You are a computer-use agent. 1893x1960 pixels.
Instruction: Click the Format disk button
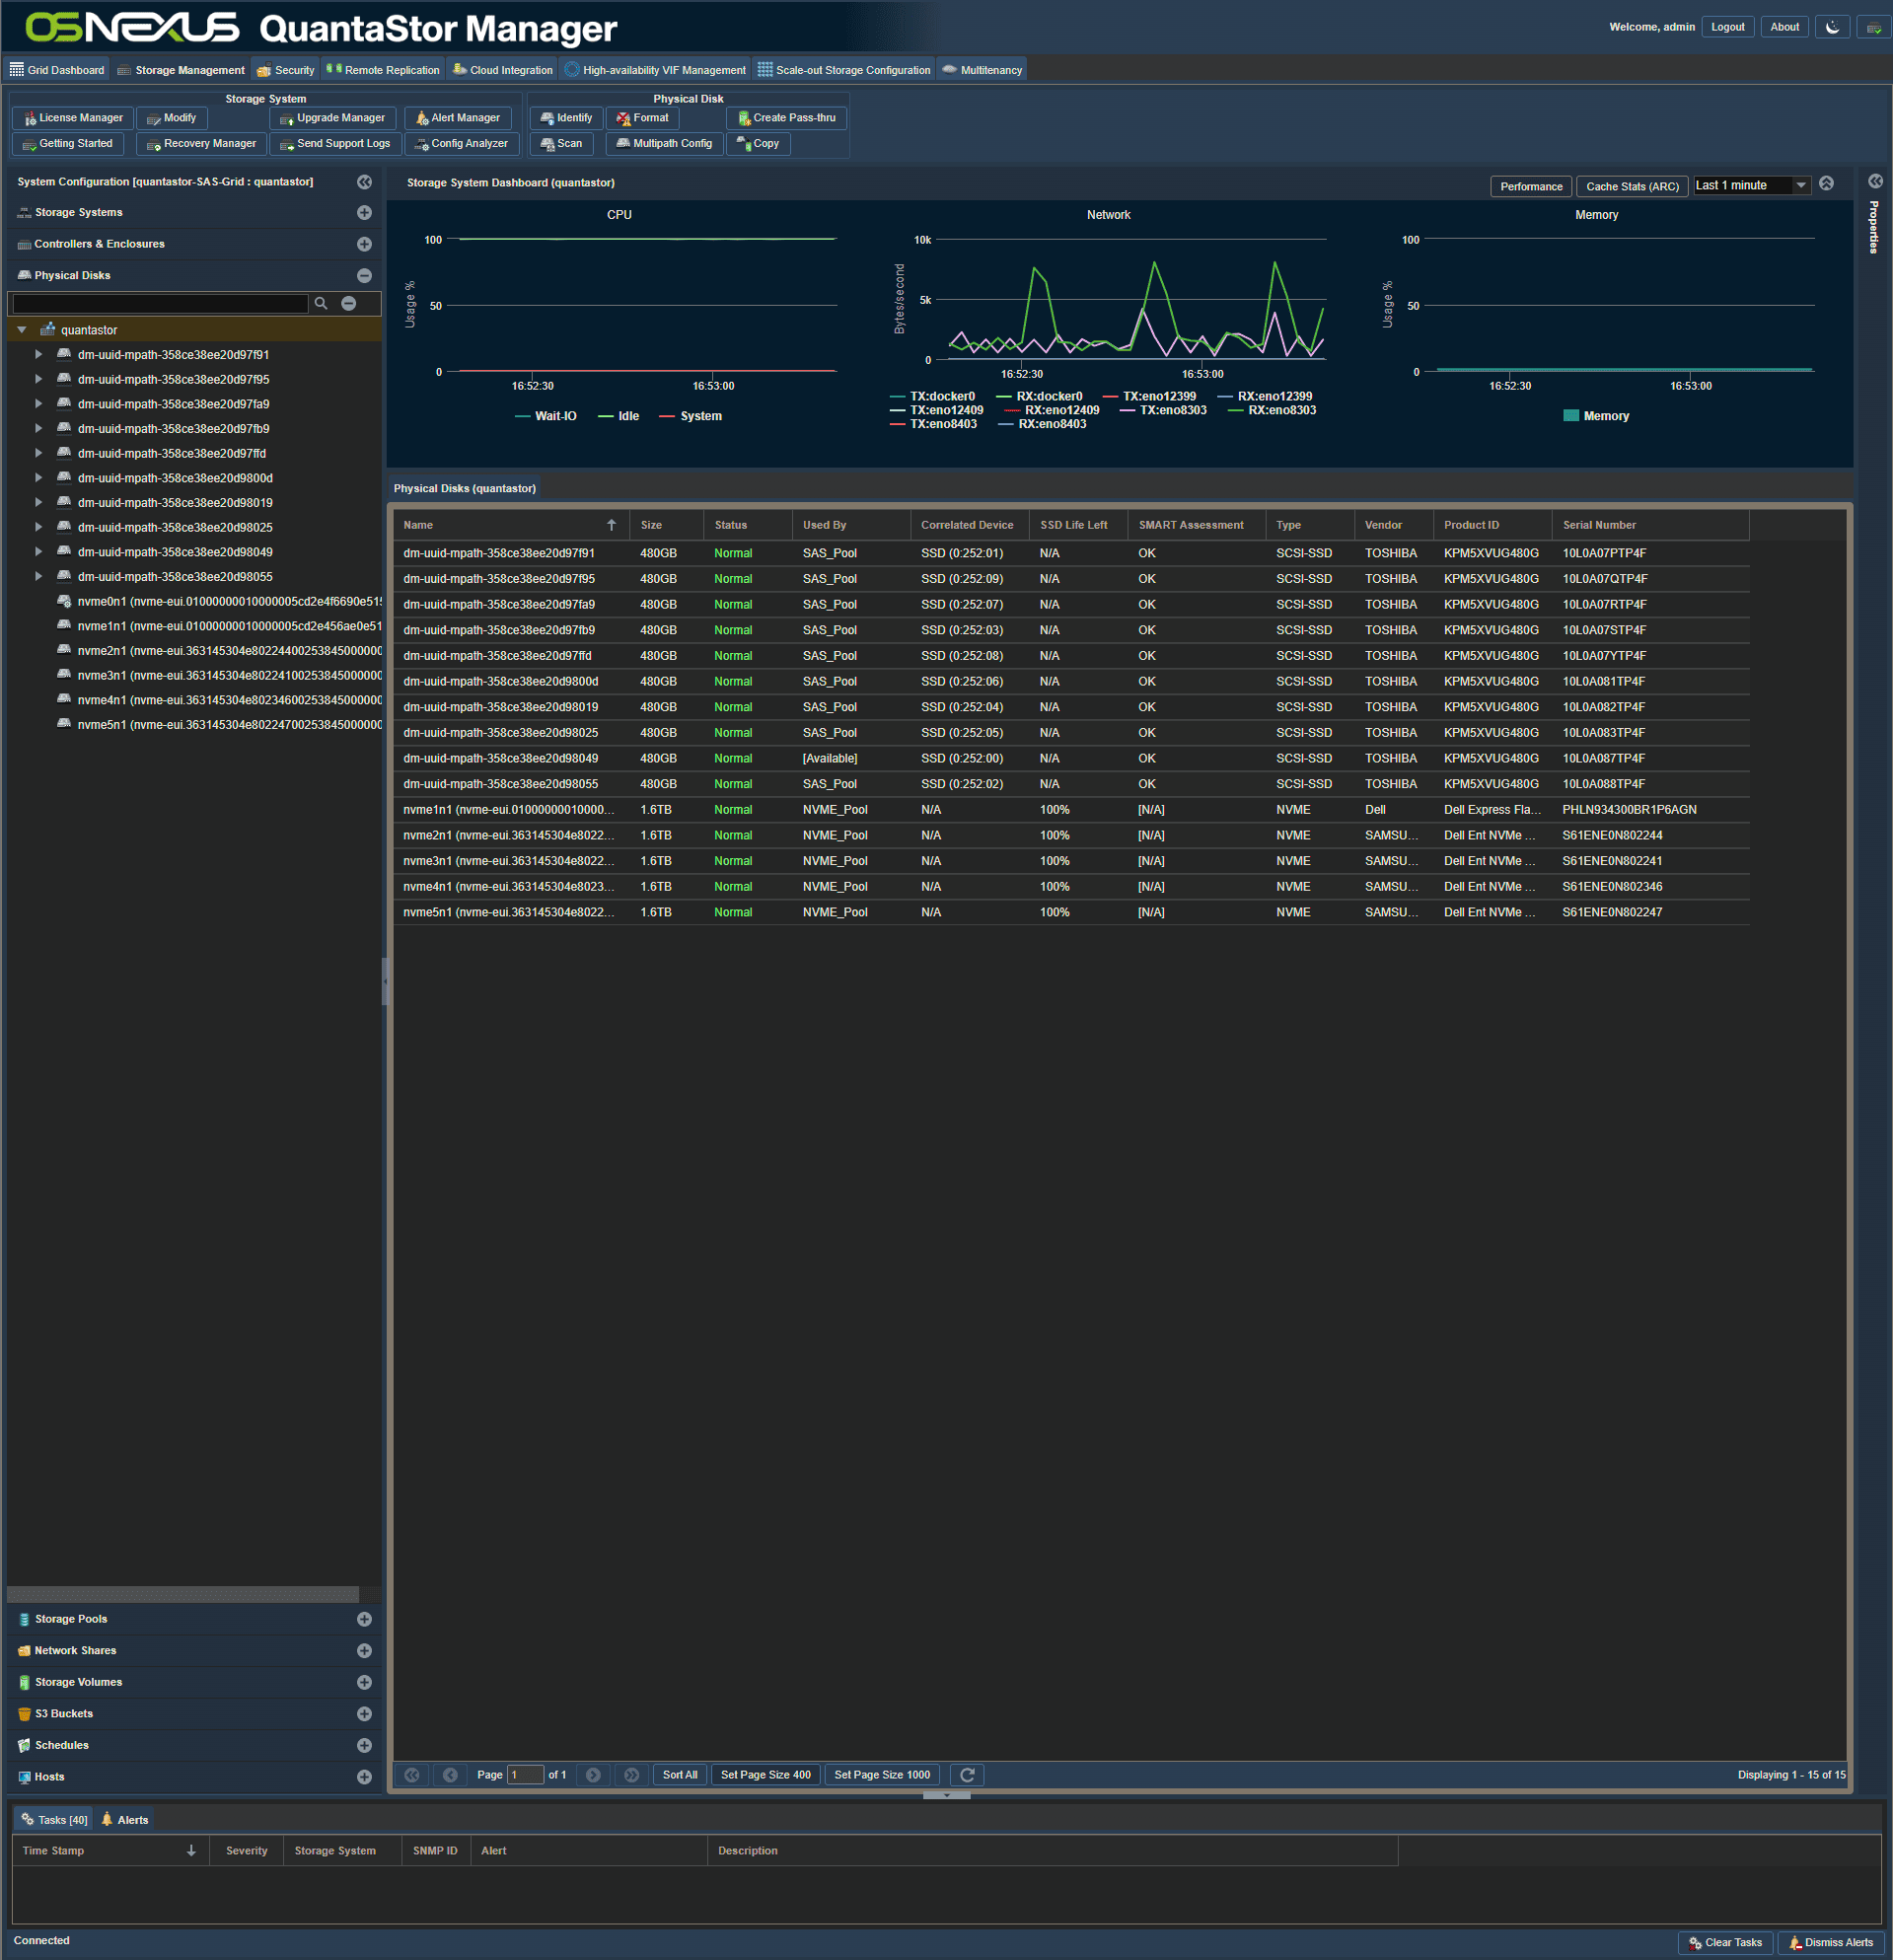[x=642, y=118]
